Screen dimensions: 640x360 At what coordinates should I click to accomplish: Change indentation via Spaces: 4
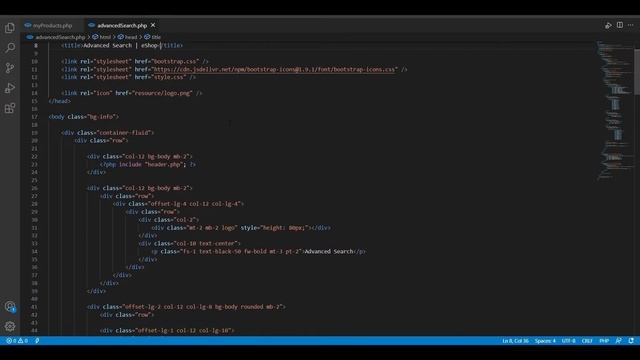click(x=545, y=341)
